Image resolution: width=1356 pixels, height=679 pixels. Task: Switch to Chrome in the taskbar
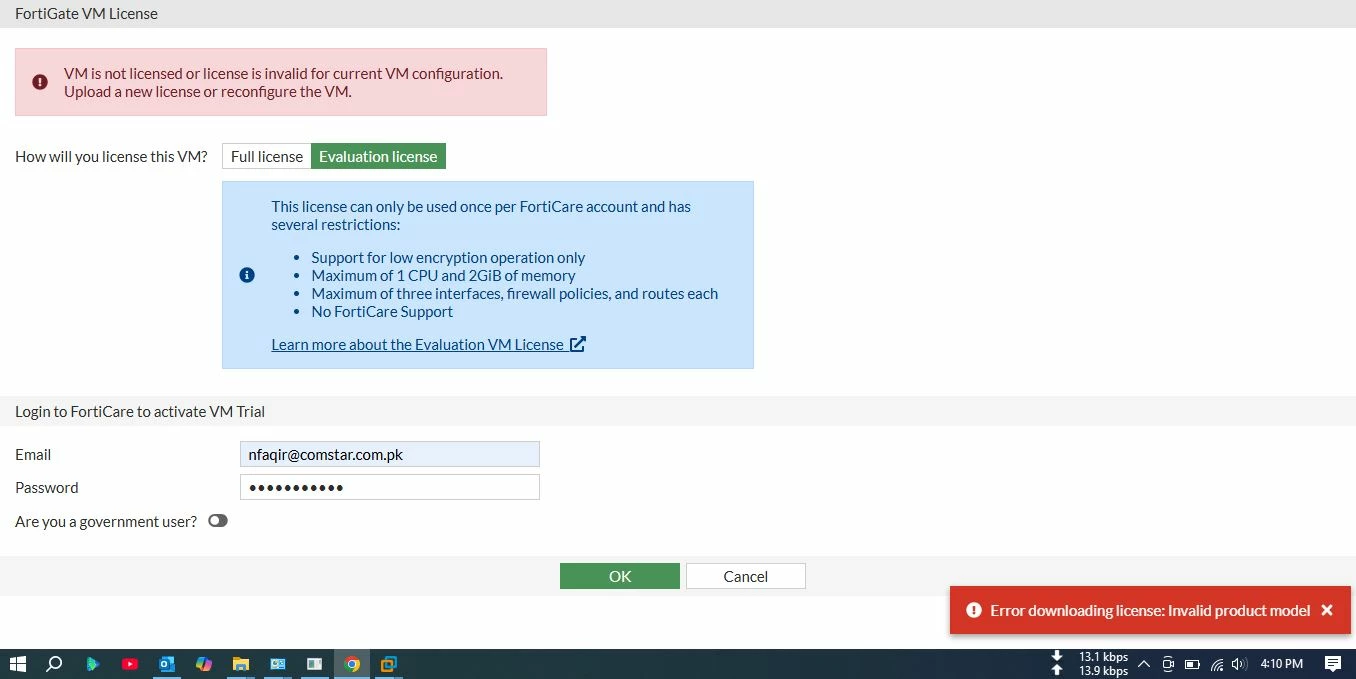pyautogui.click(x=351, y=663)
